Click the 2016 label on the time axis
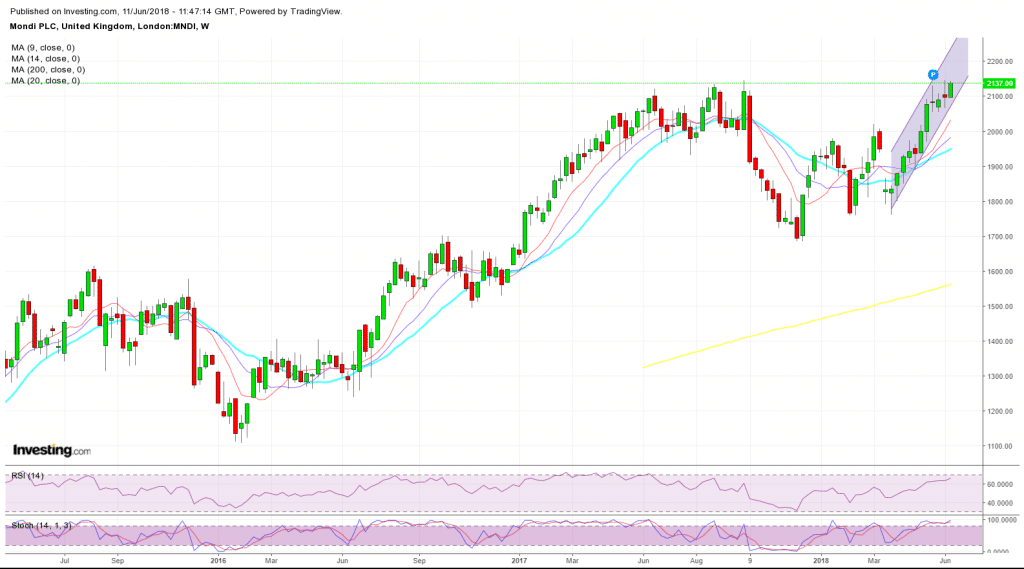The width and height of the screenshot is (1024, 569). click(221, 561)
